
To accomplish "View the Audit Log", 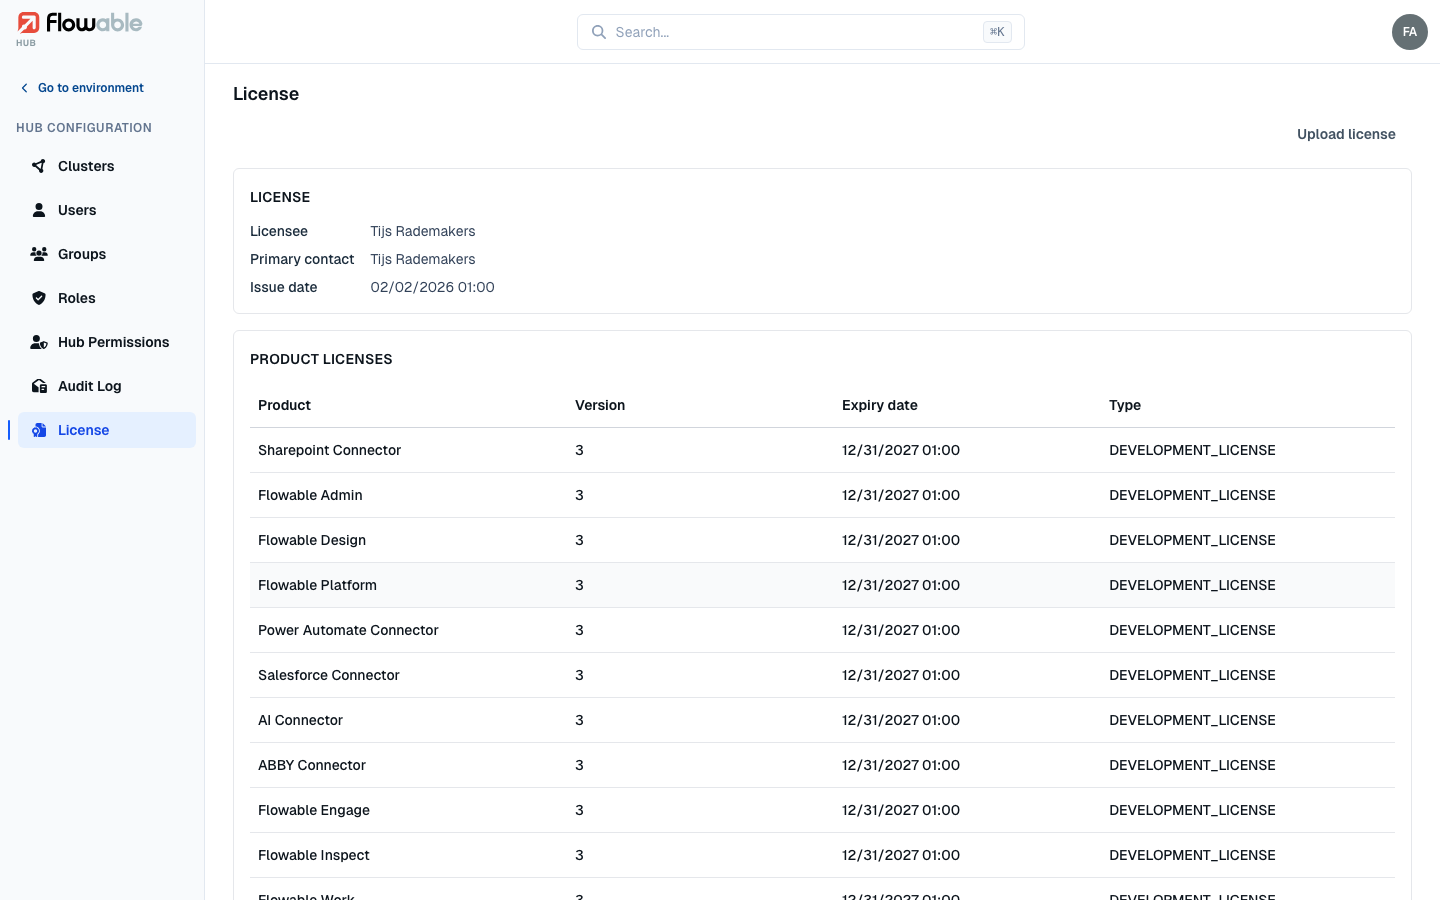I will [x=107, y=386].
